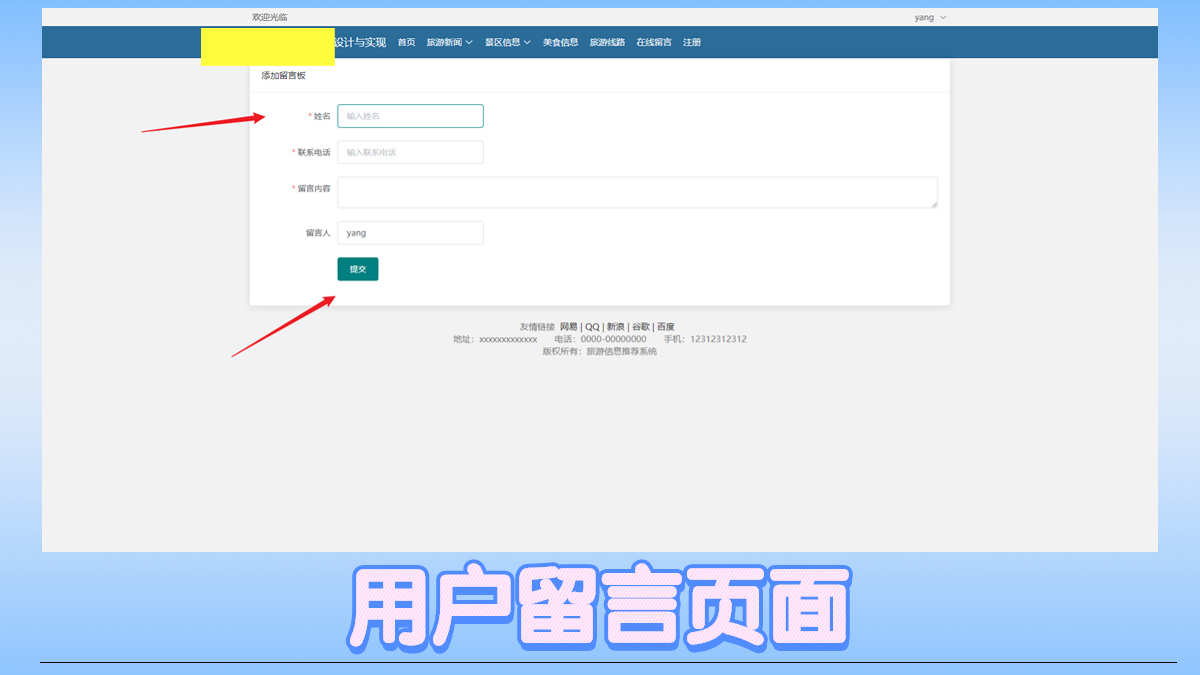This screenshot has width=1200, height=675.
Task: Select the 留言人 field containing yang
Action: 410,233
